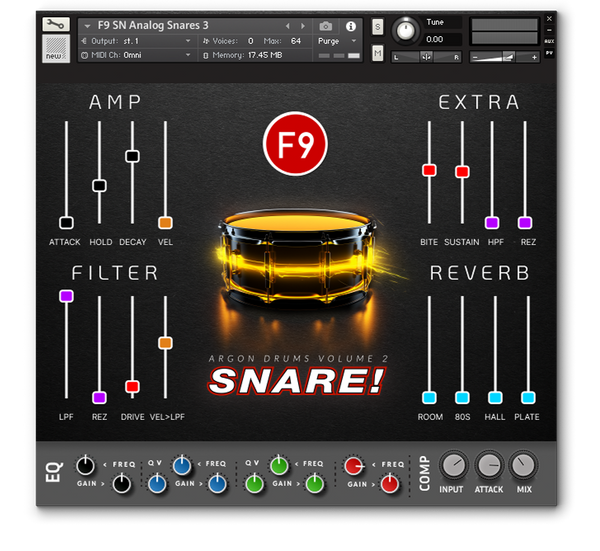This screenshot has height=551, width=600.
Task: Click the AMP Vel orange slider handle
Action: click(165, 223)
